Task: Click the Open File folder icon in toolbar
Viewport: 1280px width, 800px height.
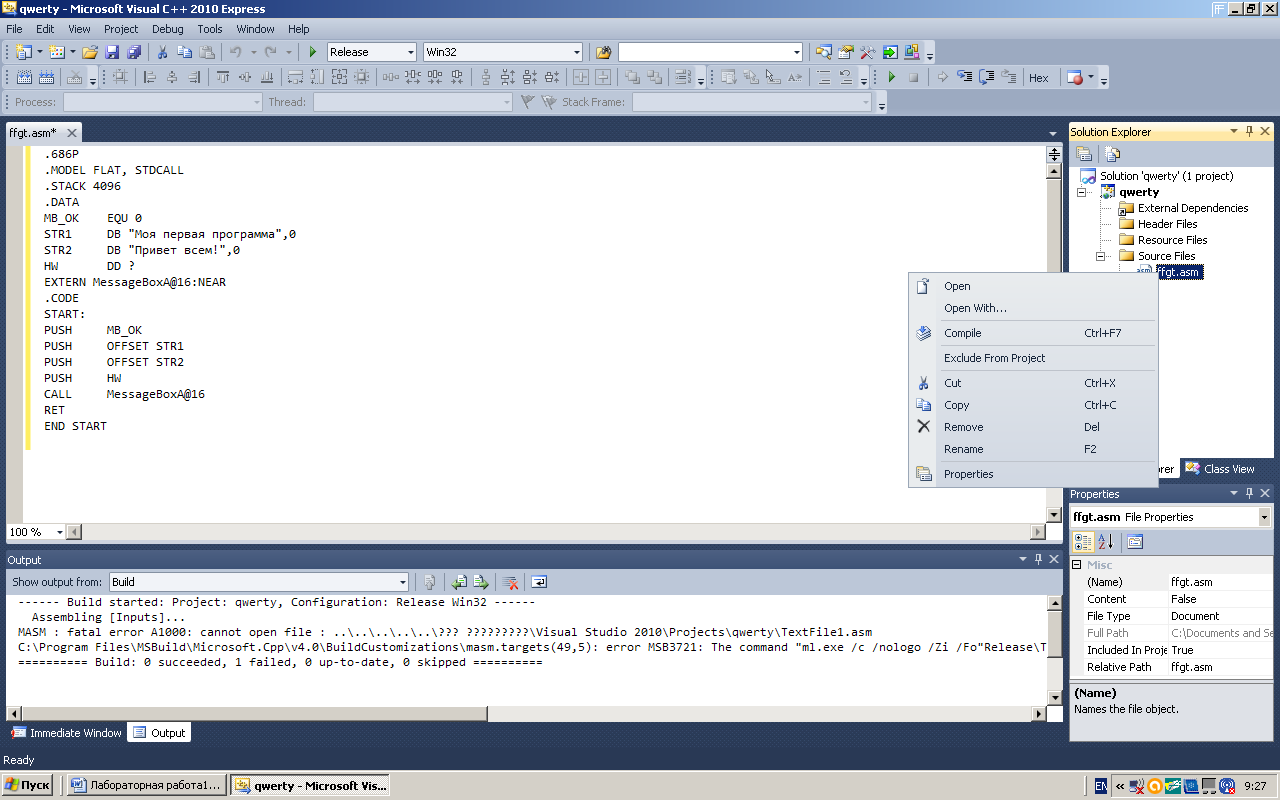Action: 90,52
